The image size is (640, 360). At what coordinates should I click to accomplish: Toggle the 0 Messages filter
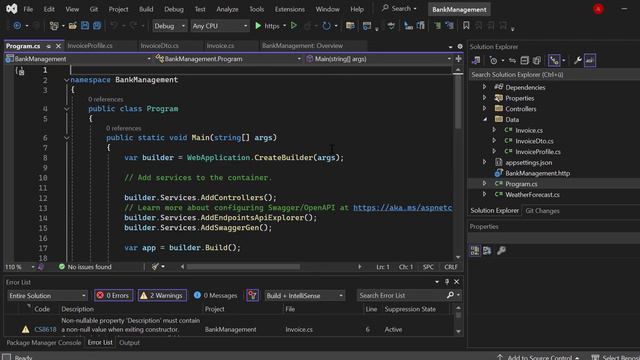[x=215, y=296]
